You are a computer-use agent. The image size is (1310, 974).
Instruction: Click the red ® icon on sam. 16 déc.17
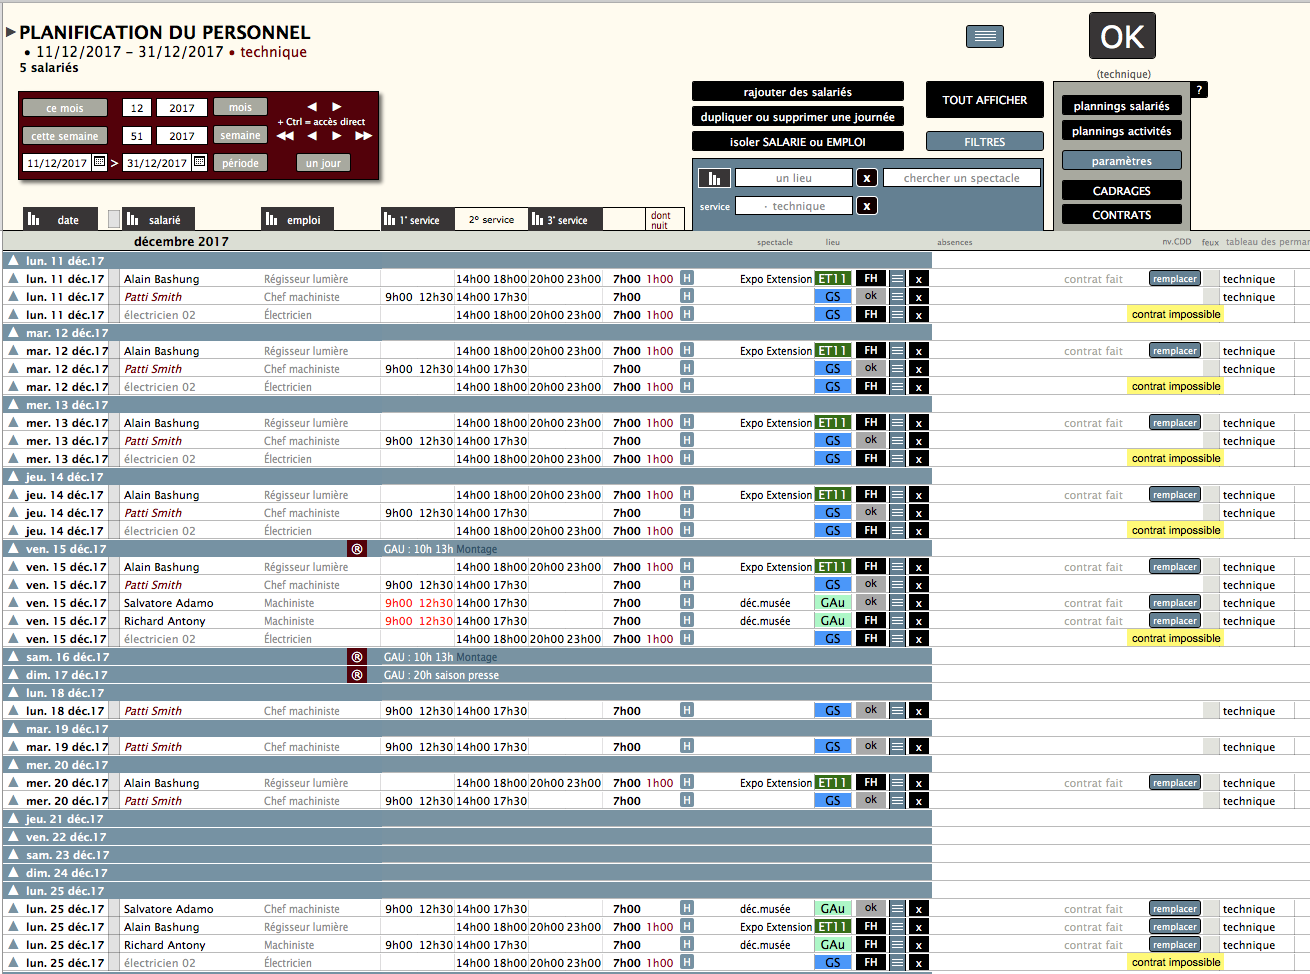coord(357,657)
